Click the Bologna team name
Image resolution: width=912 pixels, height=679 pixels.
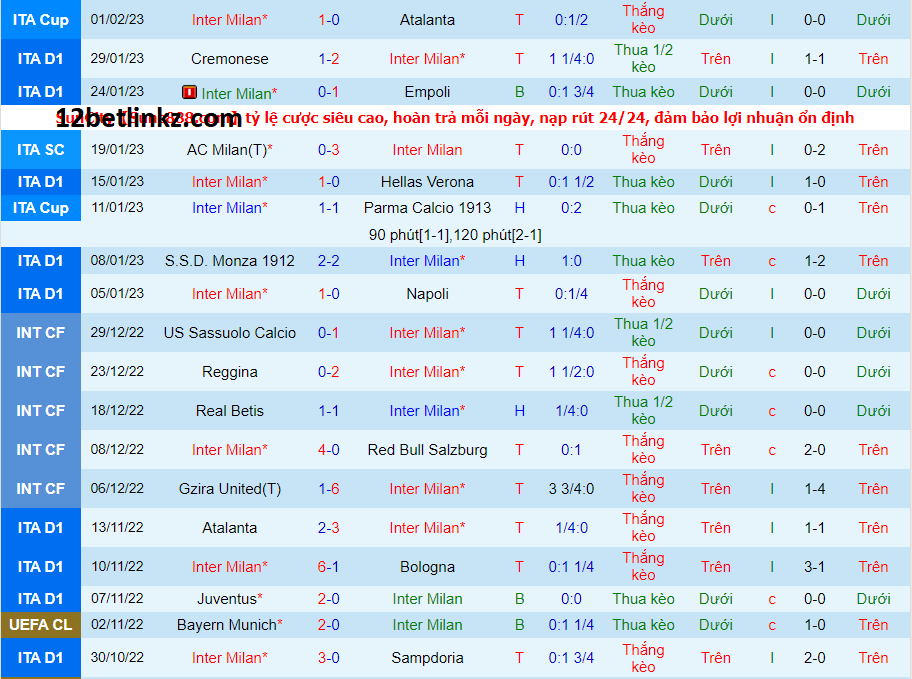[x=427, y=567]
